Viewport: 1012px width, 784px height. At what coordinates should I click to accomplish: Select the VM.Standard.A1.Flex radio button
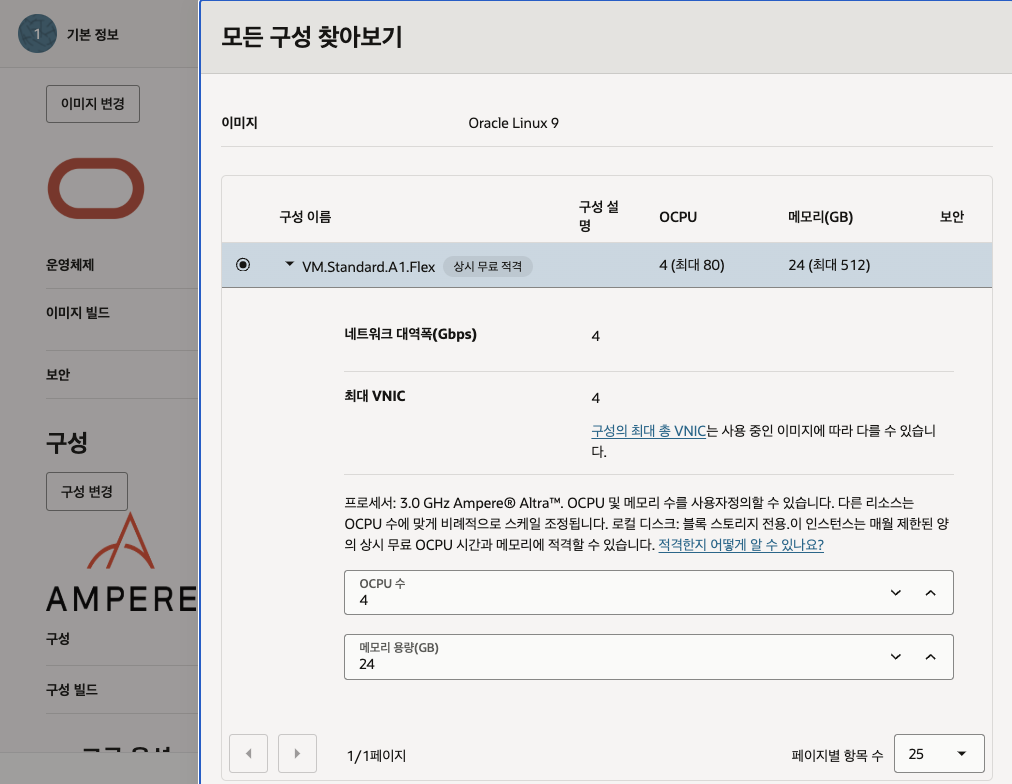(243, 265)
